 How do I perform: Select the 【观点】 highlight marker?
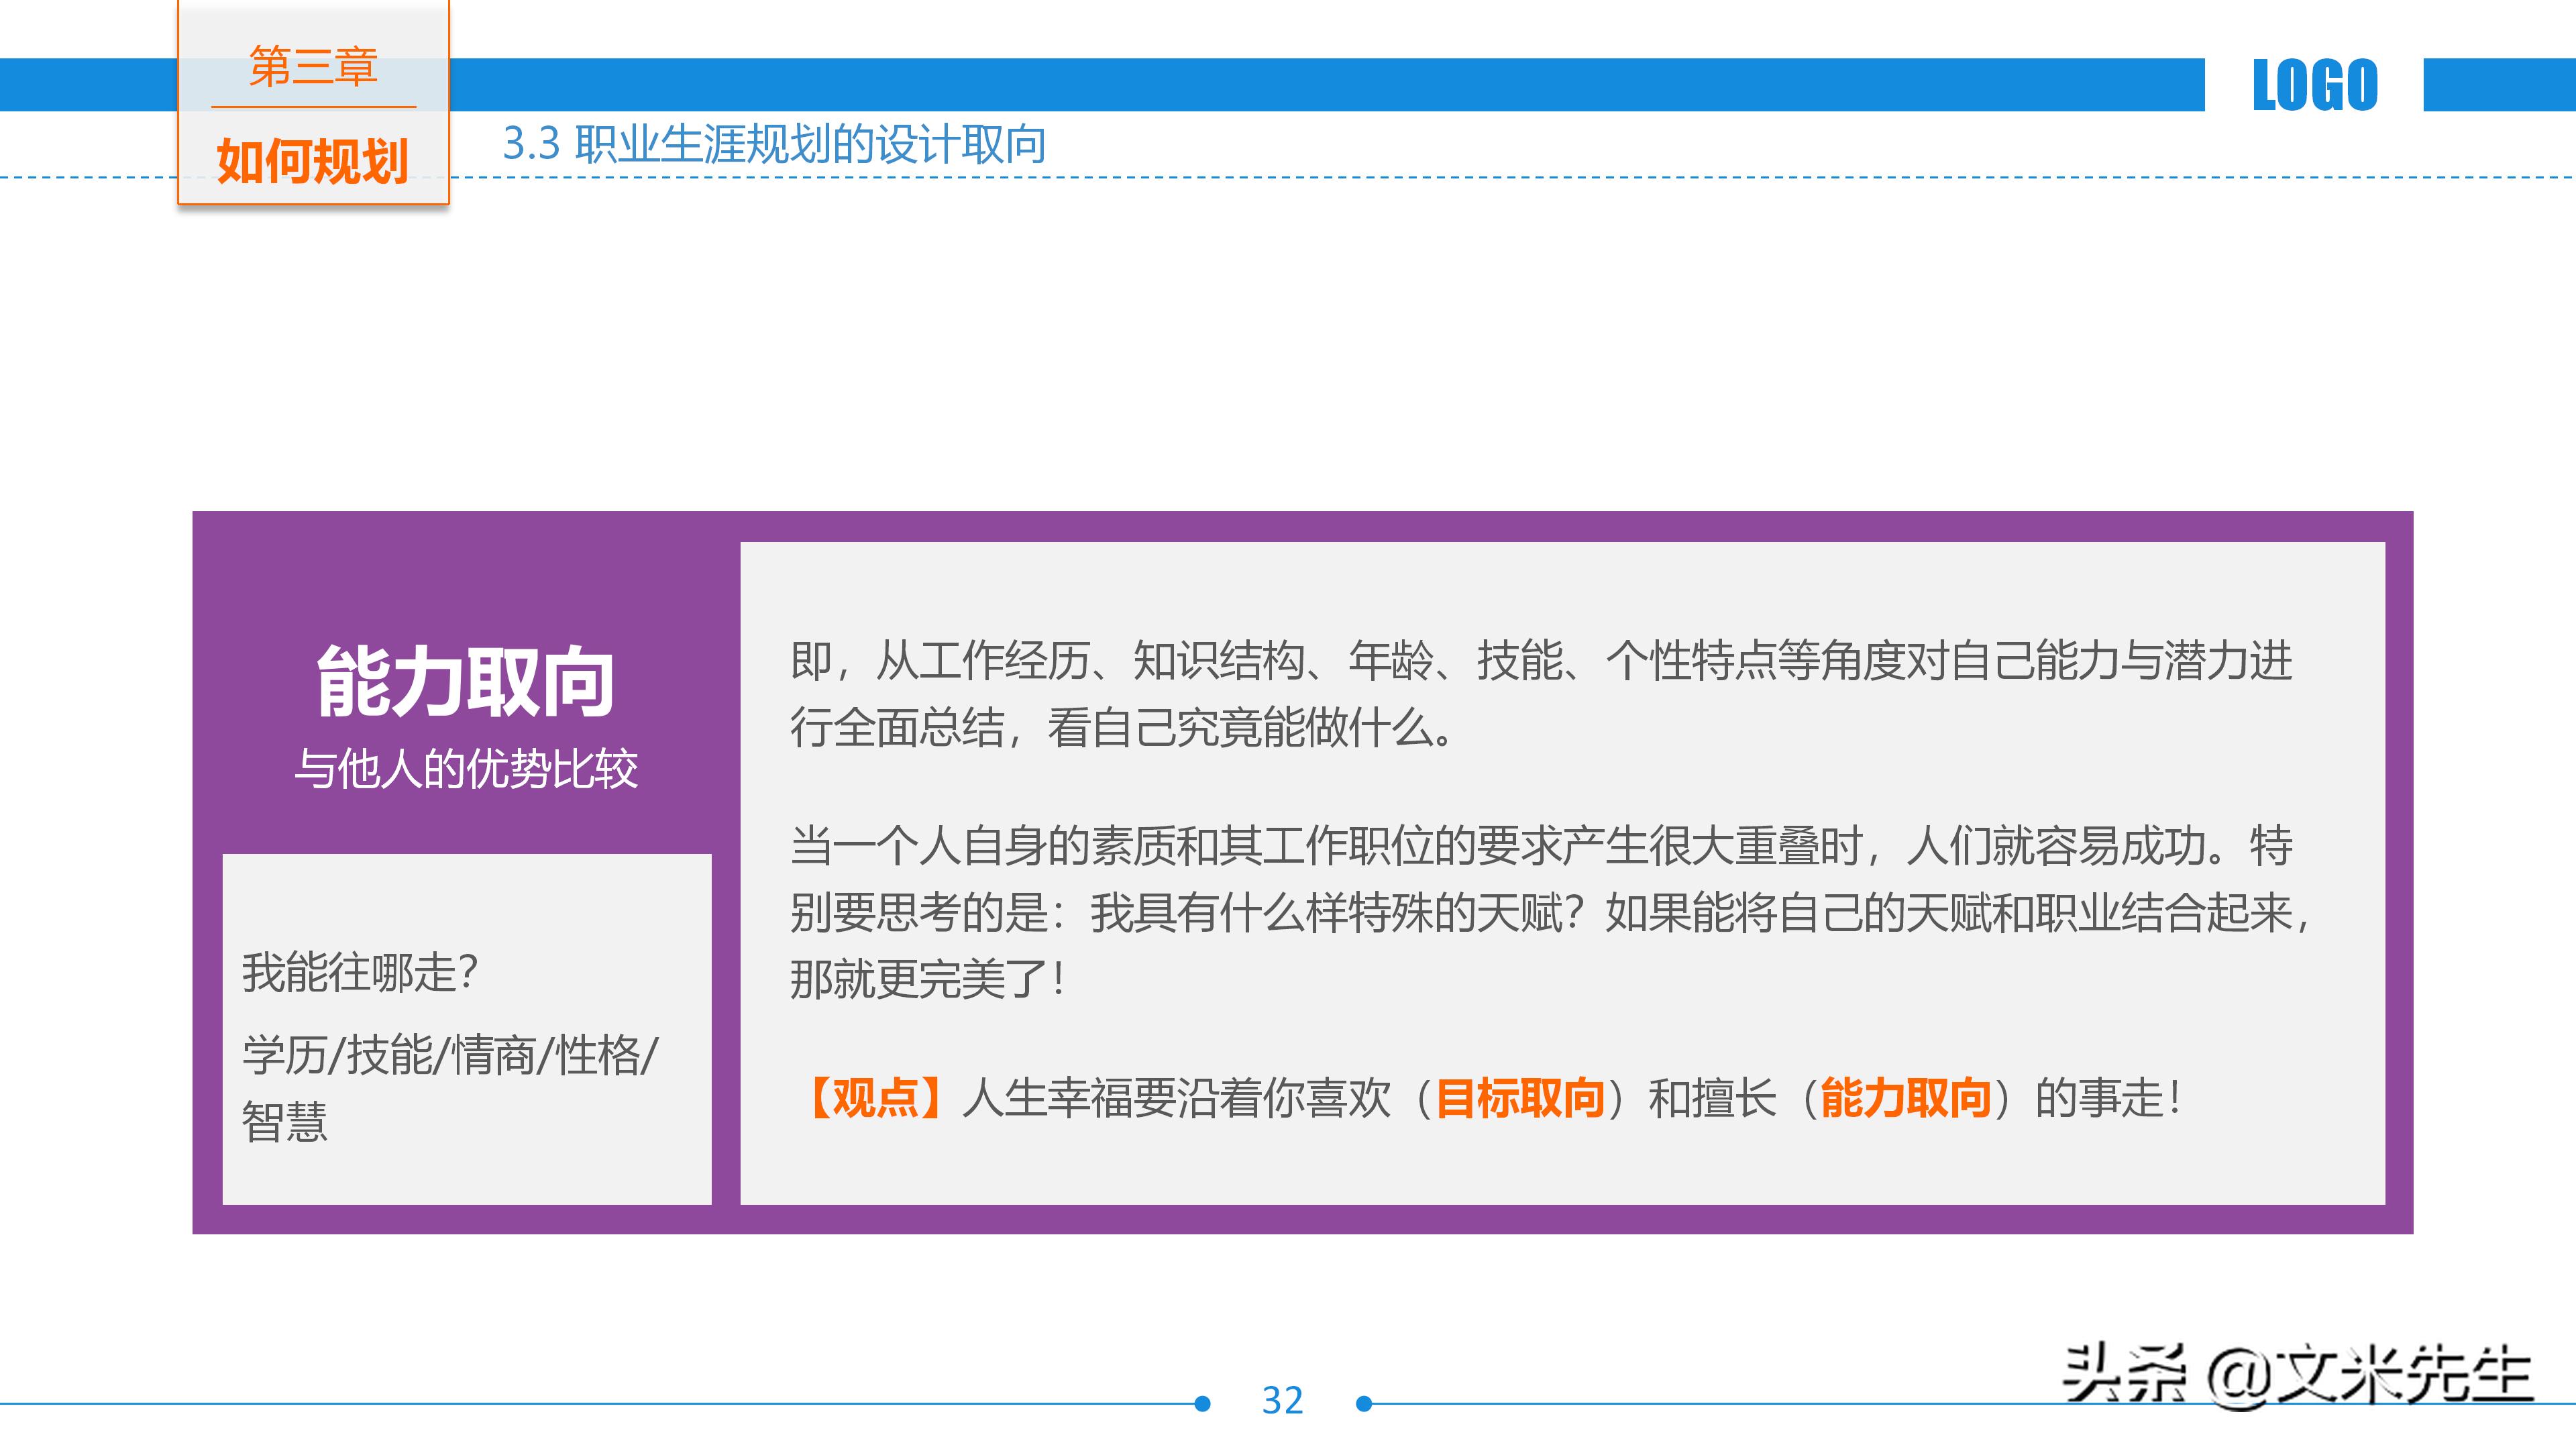(x=876, y=1096)
